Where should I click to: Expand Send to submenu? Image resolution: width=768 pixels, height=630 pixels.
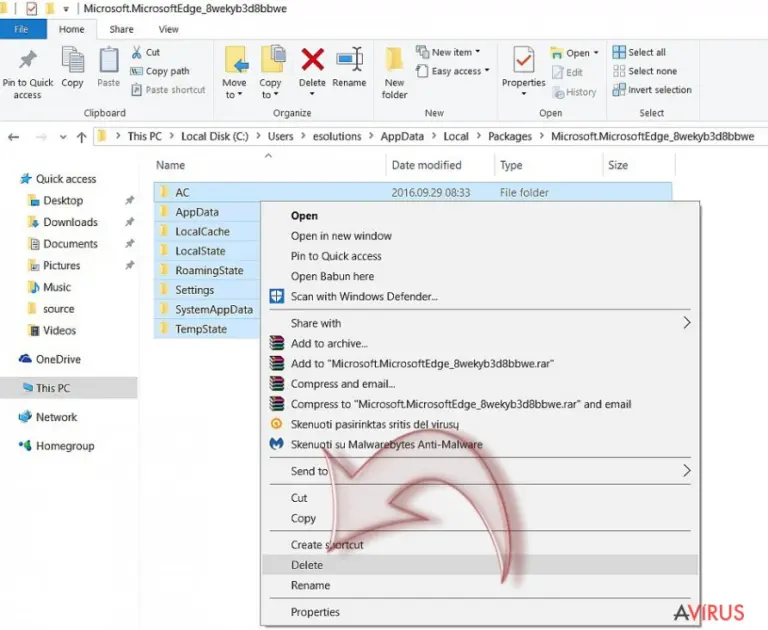pos(480,471)
